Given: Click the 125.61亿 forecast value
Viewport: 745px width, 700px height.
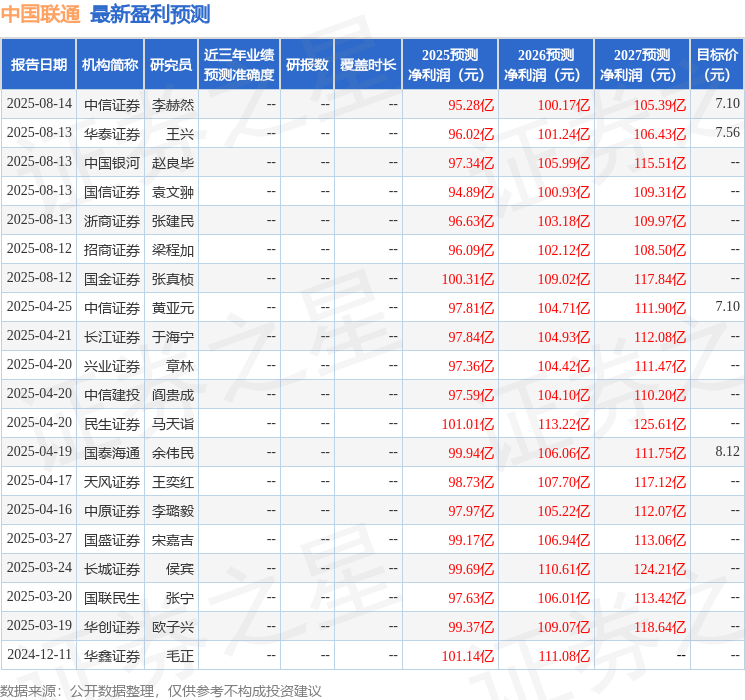Looking at the screenshot, I should pyautogui.click(x=659, y=424).
